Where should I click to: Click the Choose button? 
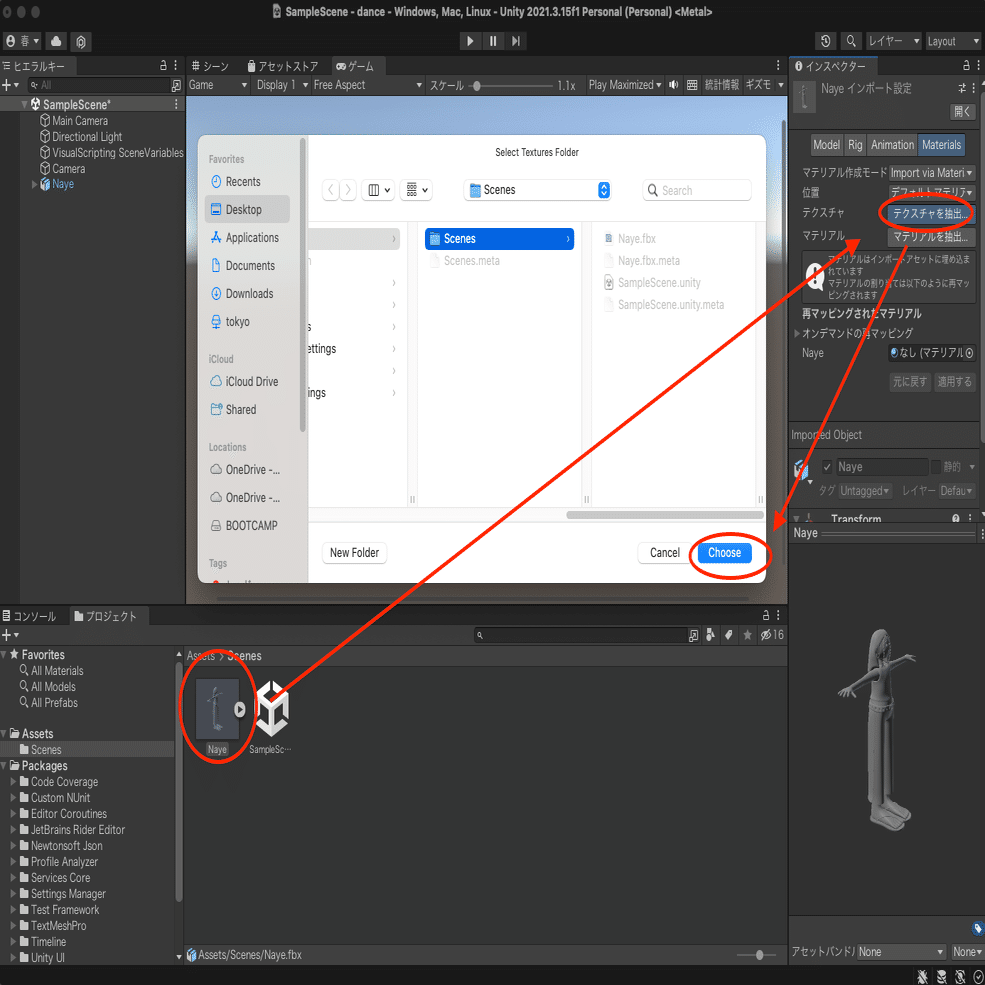[x=724, y=553]
